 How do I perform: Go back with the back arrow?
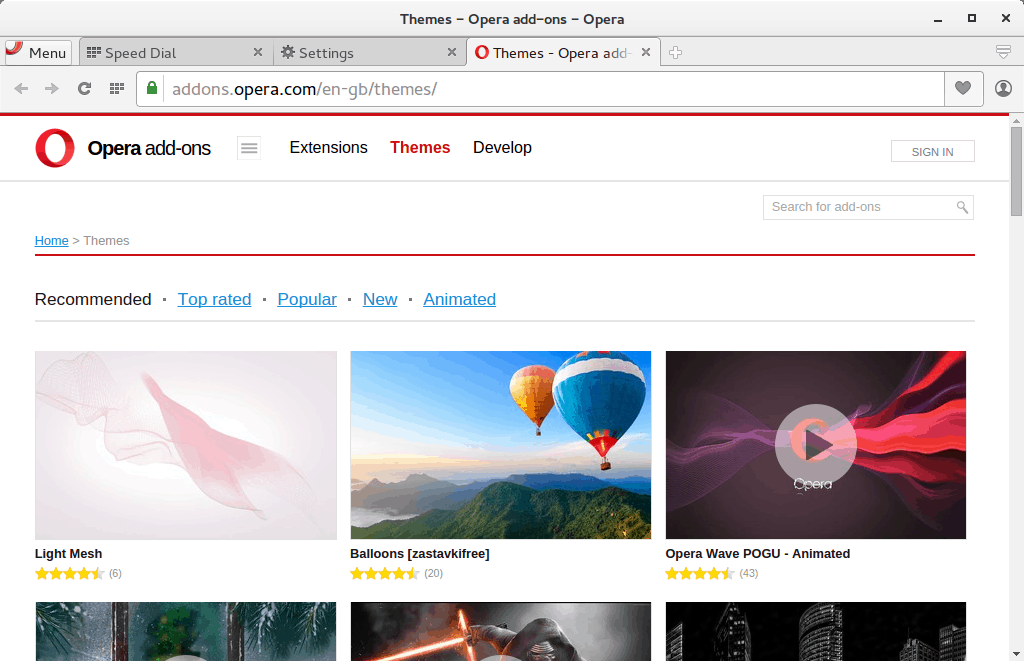tap(21, 88)
